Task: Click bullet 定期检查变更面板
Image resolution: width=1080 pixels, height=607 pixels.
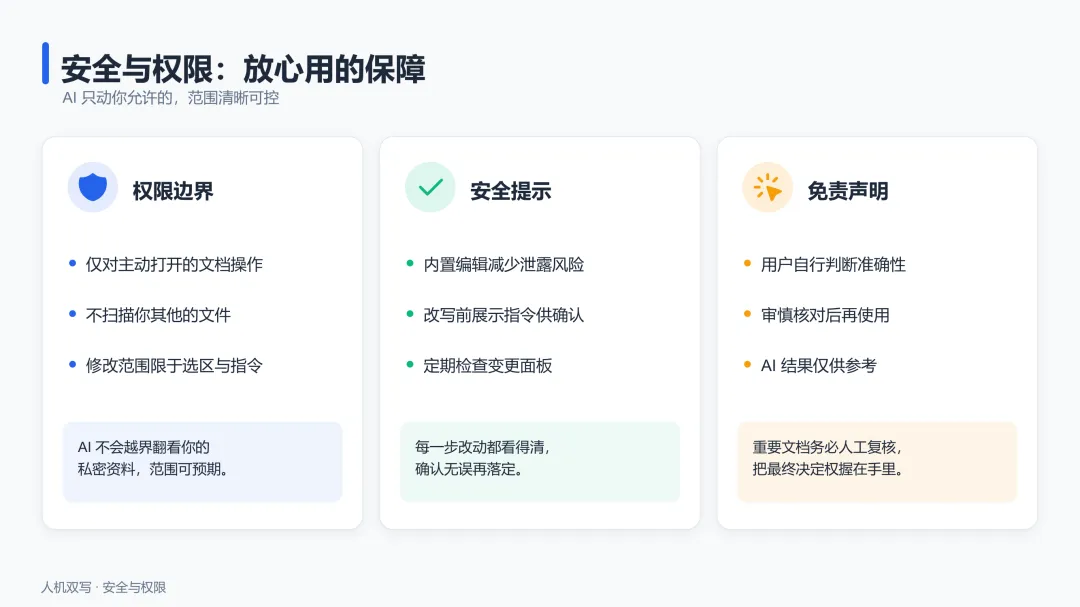Action: point(488,365)
